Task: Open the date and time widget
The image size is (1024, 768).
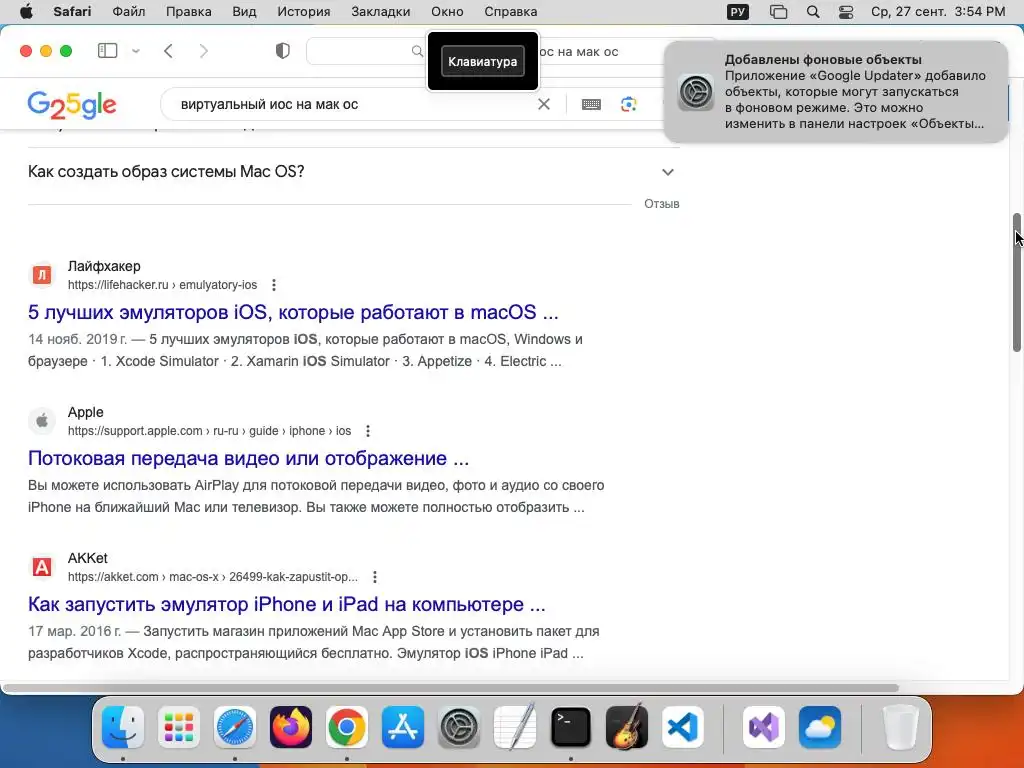Action: point(938,11)
